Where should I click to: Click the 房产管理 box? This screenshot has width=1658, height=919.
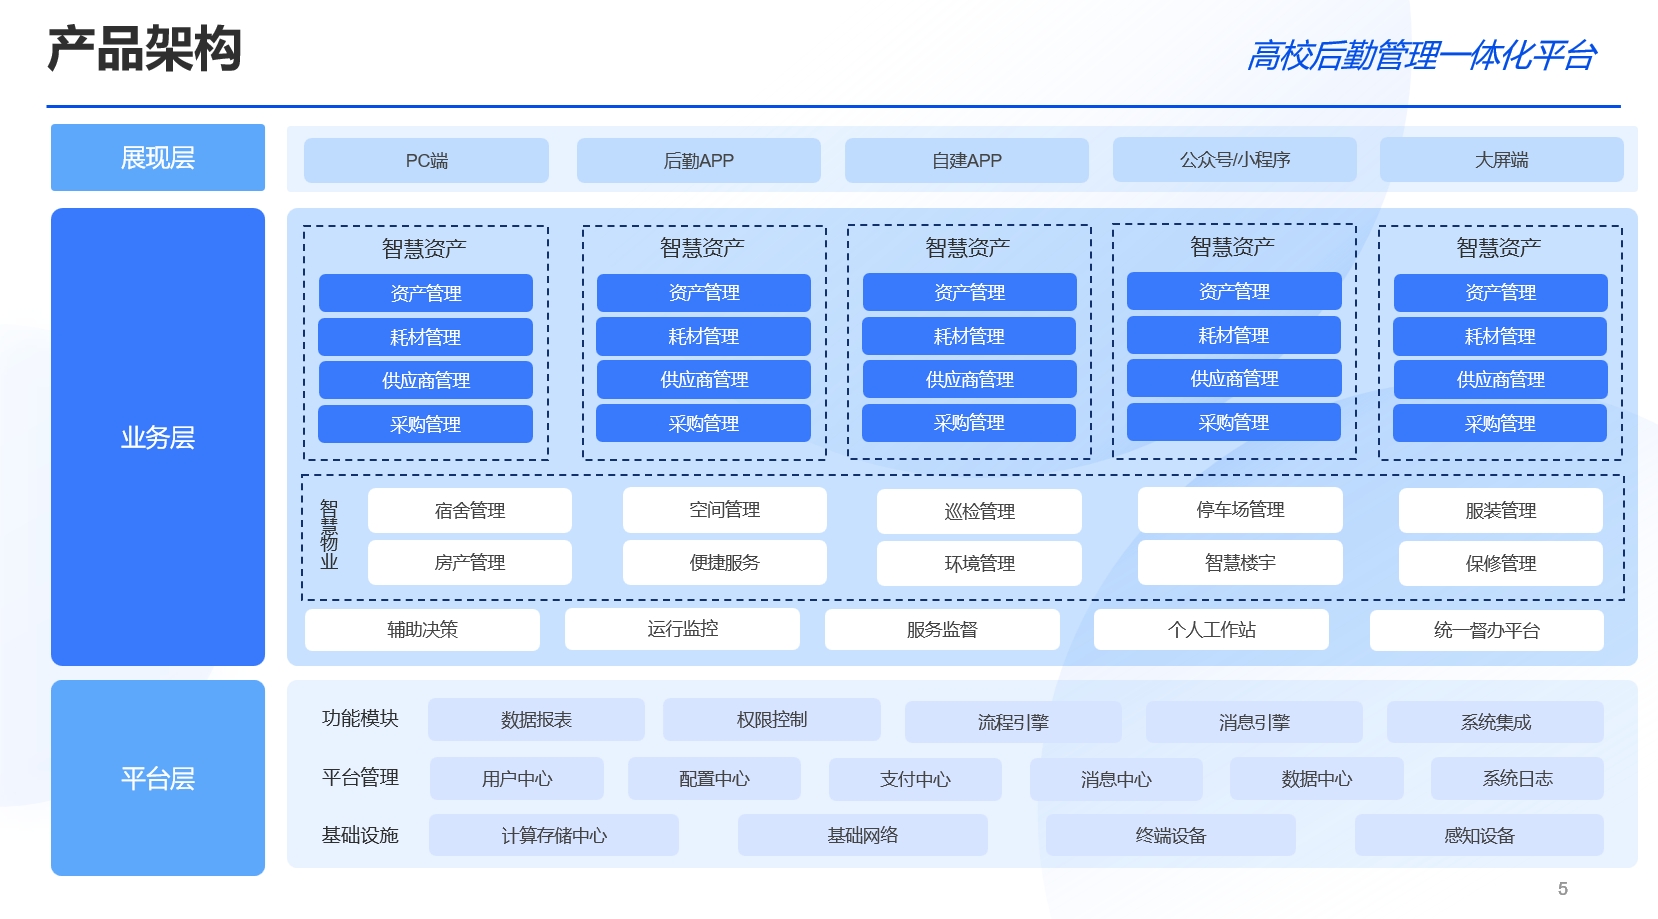(470, 562)
